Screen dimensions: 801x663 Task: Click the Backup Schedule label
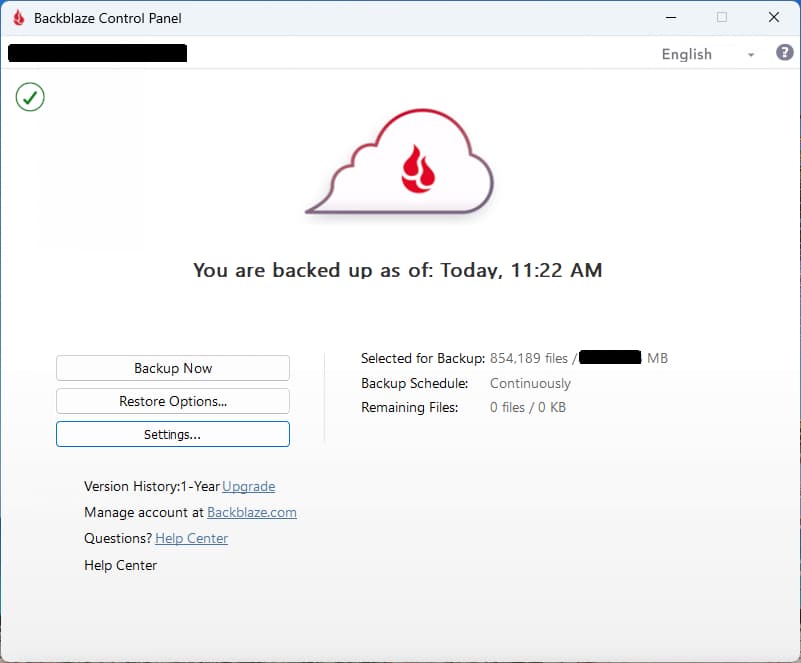415,384
